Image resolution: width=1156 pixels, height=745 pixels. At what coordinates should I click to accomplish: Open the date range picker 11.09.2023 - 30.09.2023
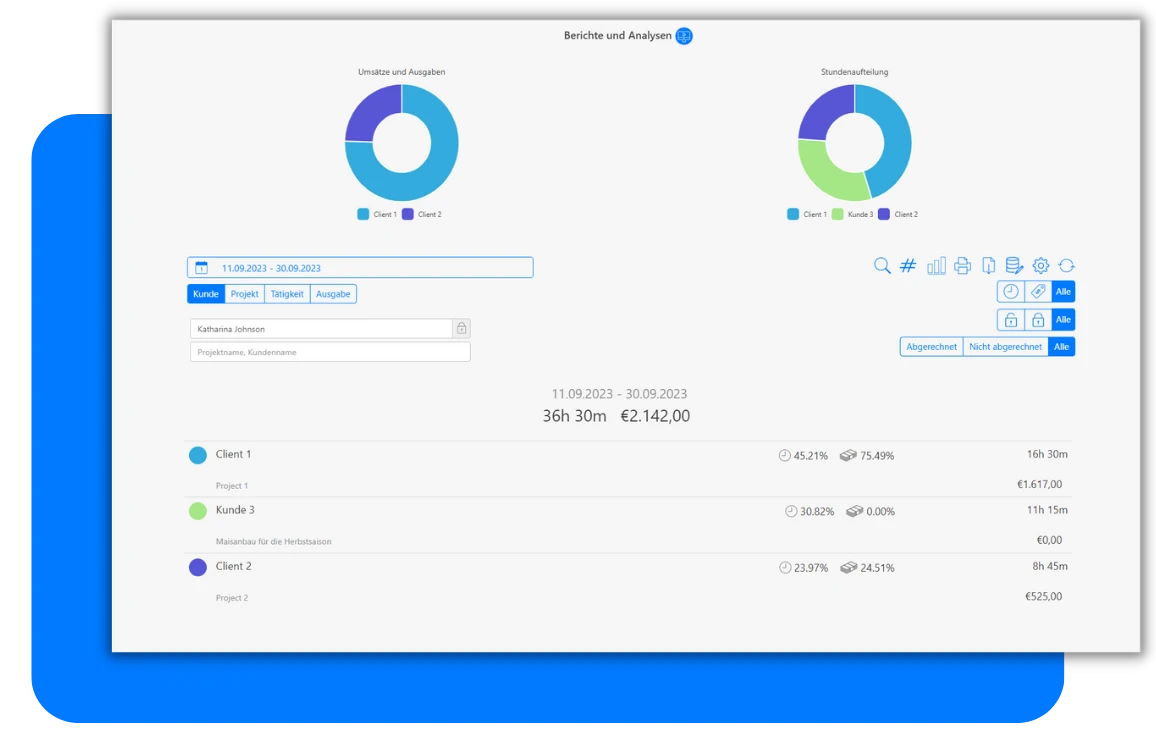pyautogui.click(x=360, y=268)
